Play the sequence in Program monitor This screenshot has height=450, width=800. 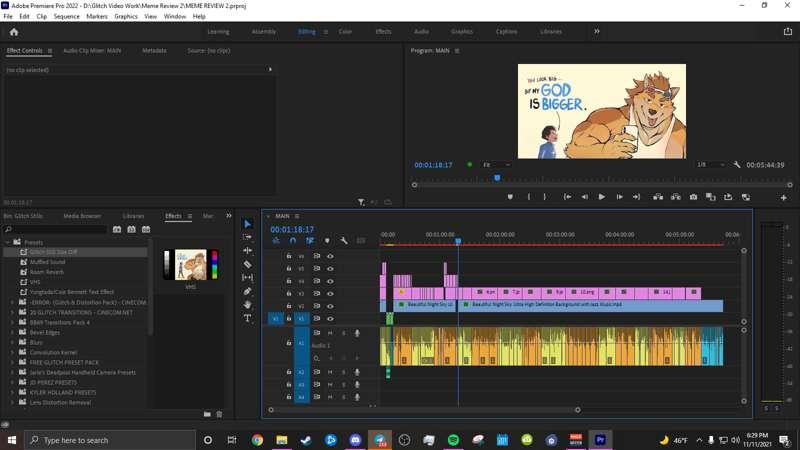click(602, 197)
